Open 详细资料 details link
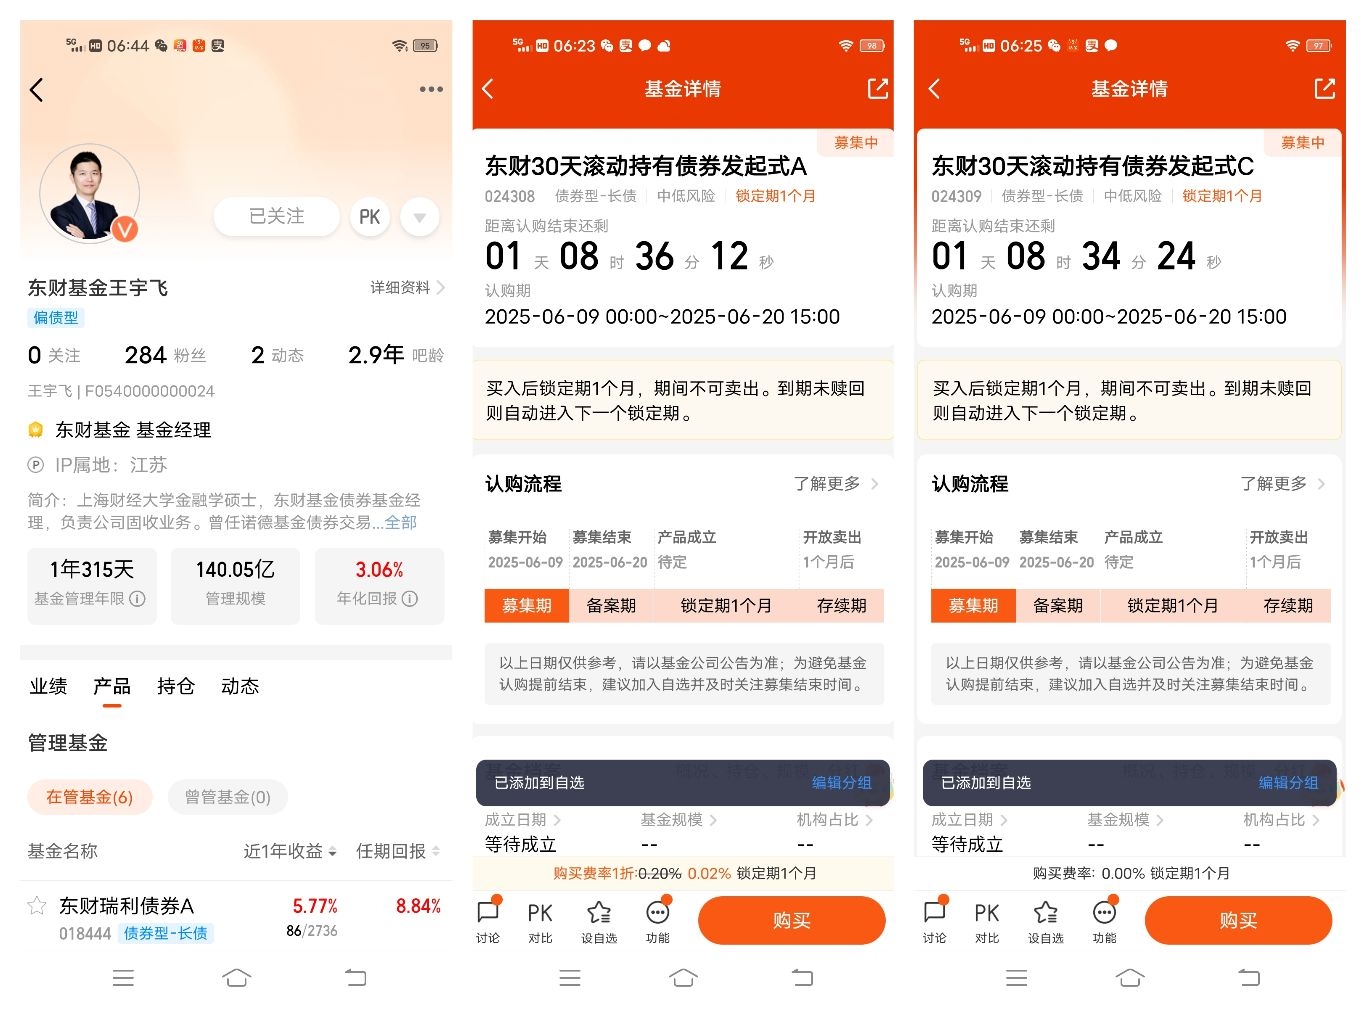The height and width of the screenshot is (1024, 1365). coord(407,287)
